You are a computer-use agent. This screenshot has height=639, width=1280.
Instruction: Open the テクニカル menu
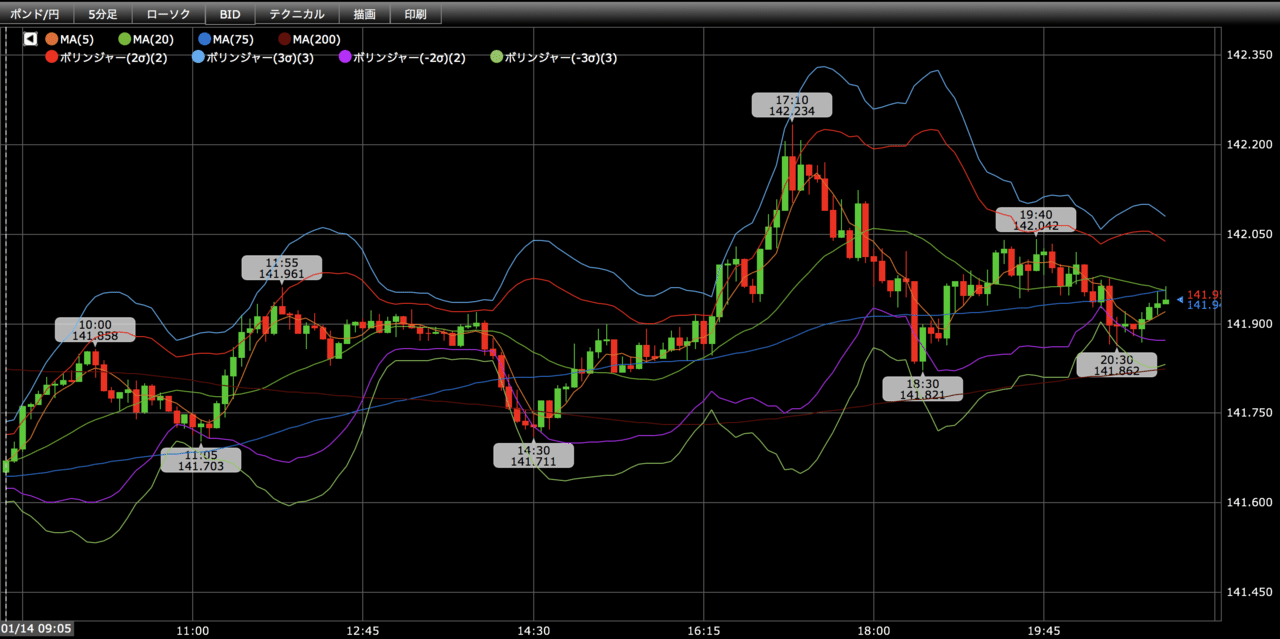(297, 14)
